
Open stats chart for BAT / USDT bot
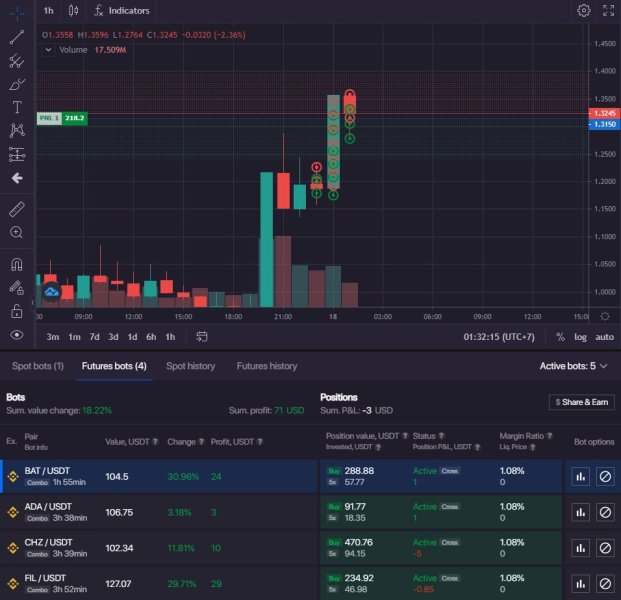(581, 476)
